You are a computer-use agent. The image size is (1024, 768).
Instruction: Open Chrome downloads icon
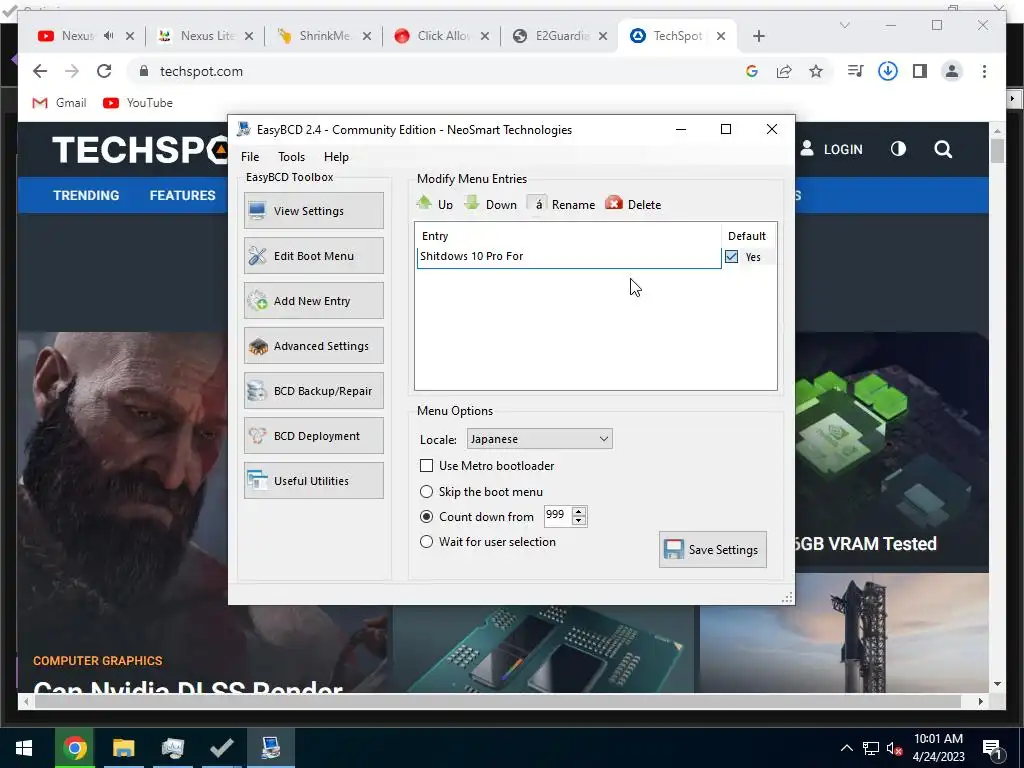888,71
